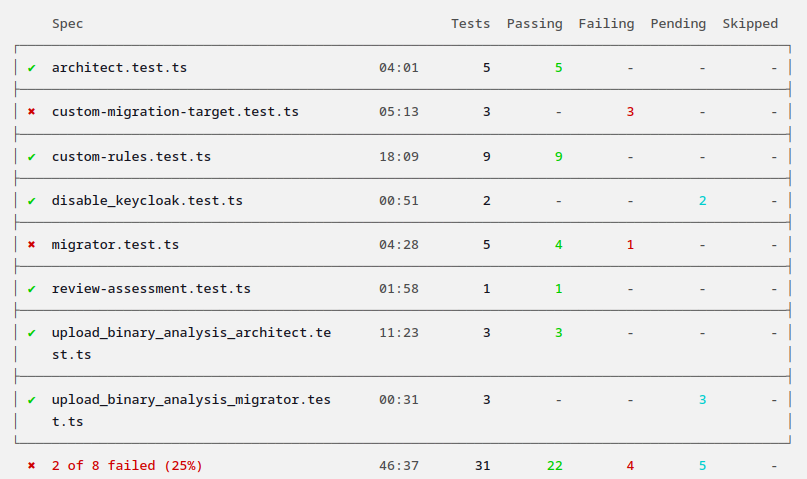This screenshot has height=479, width=807.
Task: Click the Failing column header
Action: pyautogui.click(x=606, y=24)
